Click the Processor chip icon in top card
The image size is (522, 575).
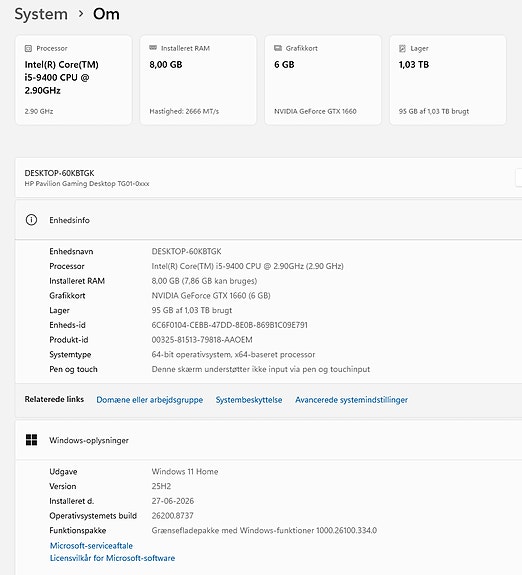click(x=28, y=48)
